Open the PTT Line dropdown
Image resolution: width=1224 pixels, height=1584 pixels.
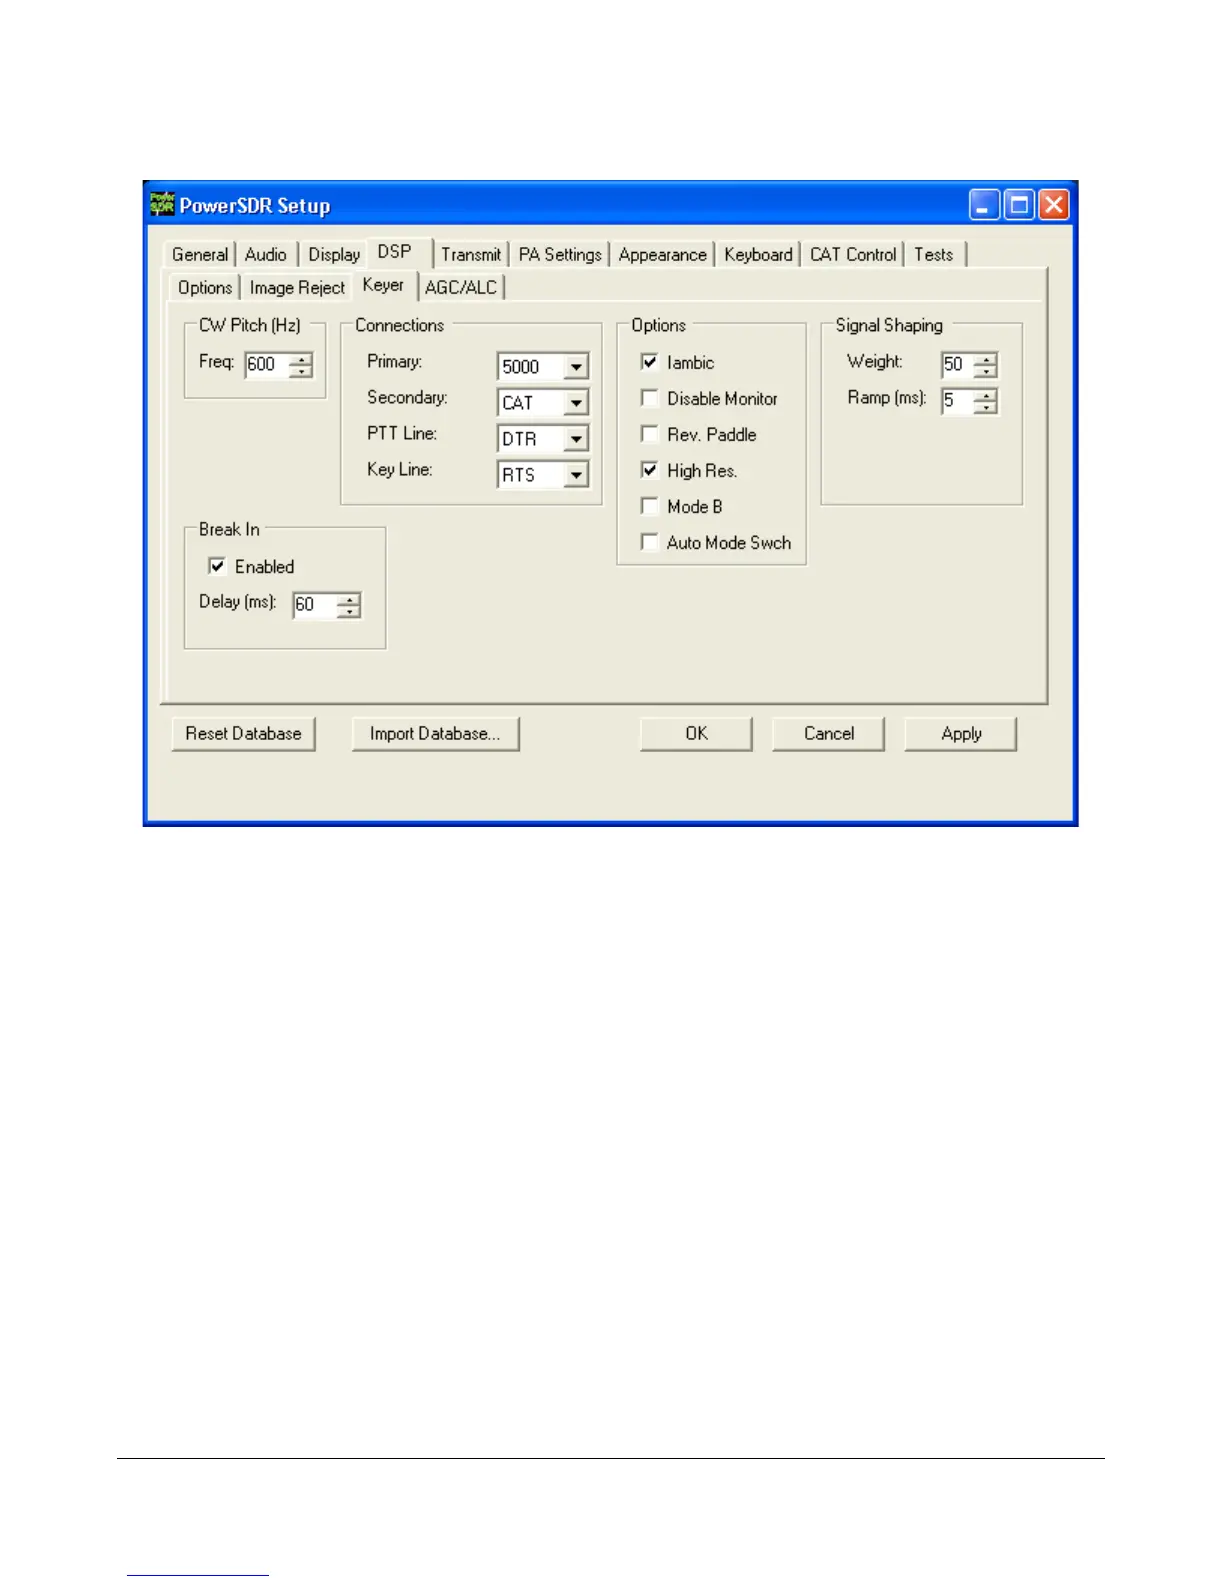point(576,439)
